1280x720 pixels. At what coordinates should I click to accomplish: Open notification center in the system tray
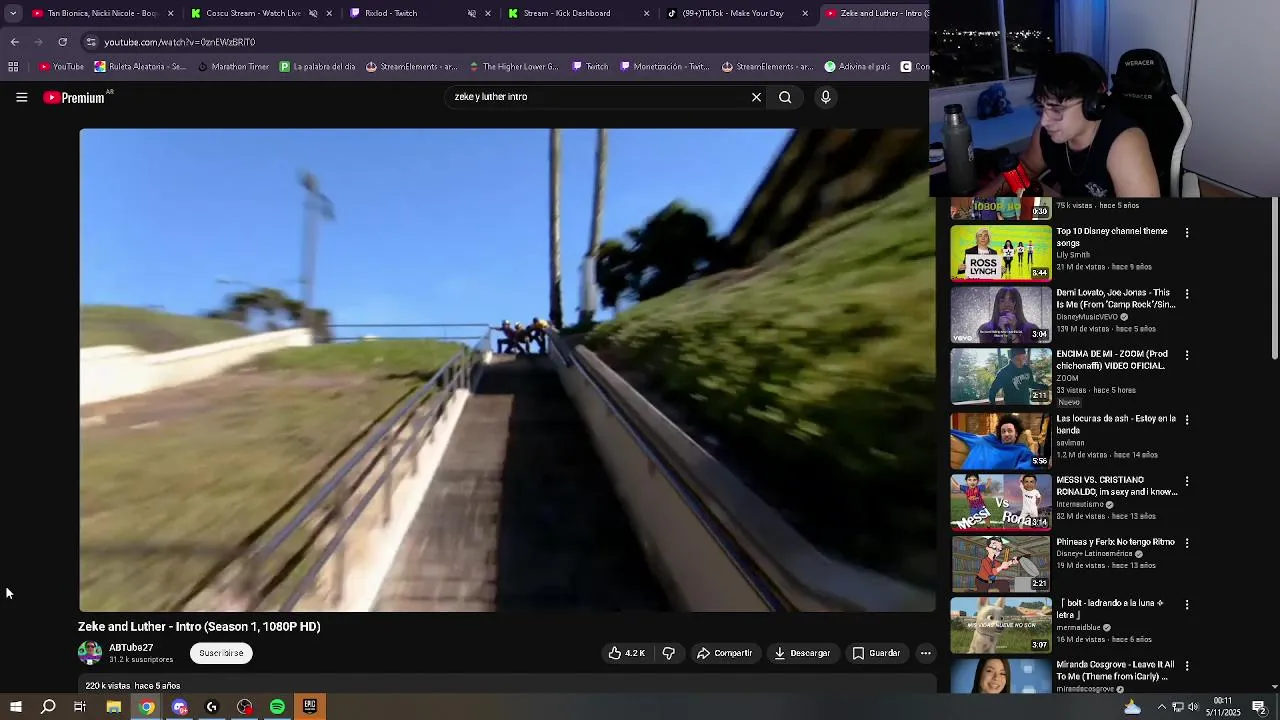click(1259, 707)
